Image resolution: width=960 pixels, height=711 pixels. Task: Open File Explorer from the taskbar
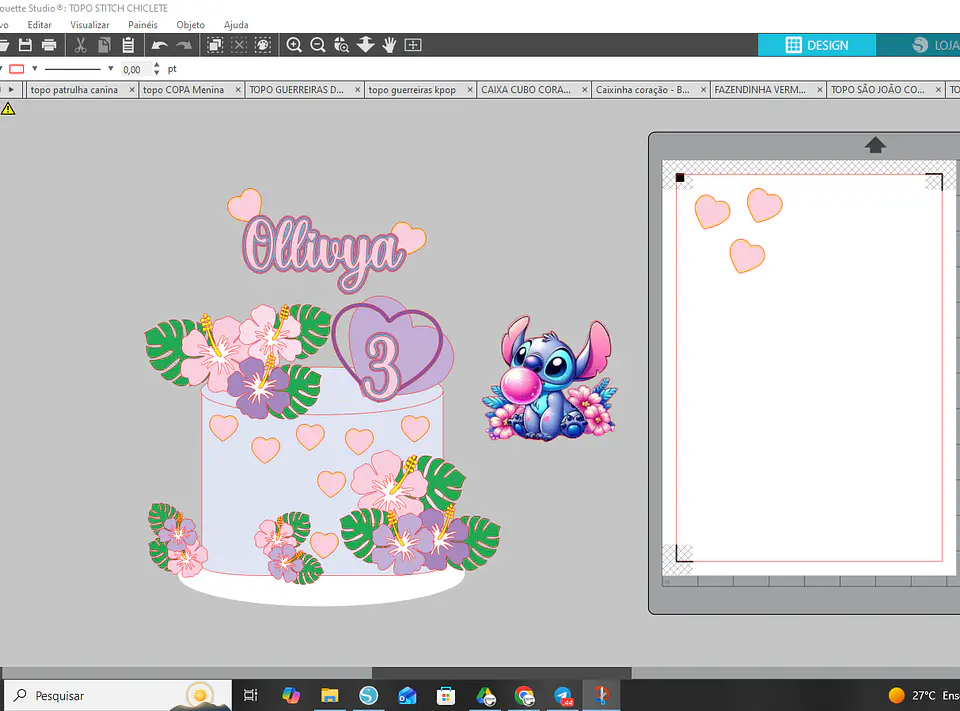(329, 696)
